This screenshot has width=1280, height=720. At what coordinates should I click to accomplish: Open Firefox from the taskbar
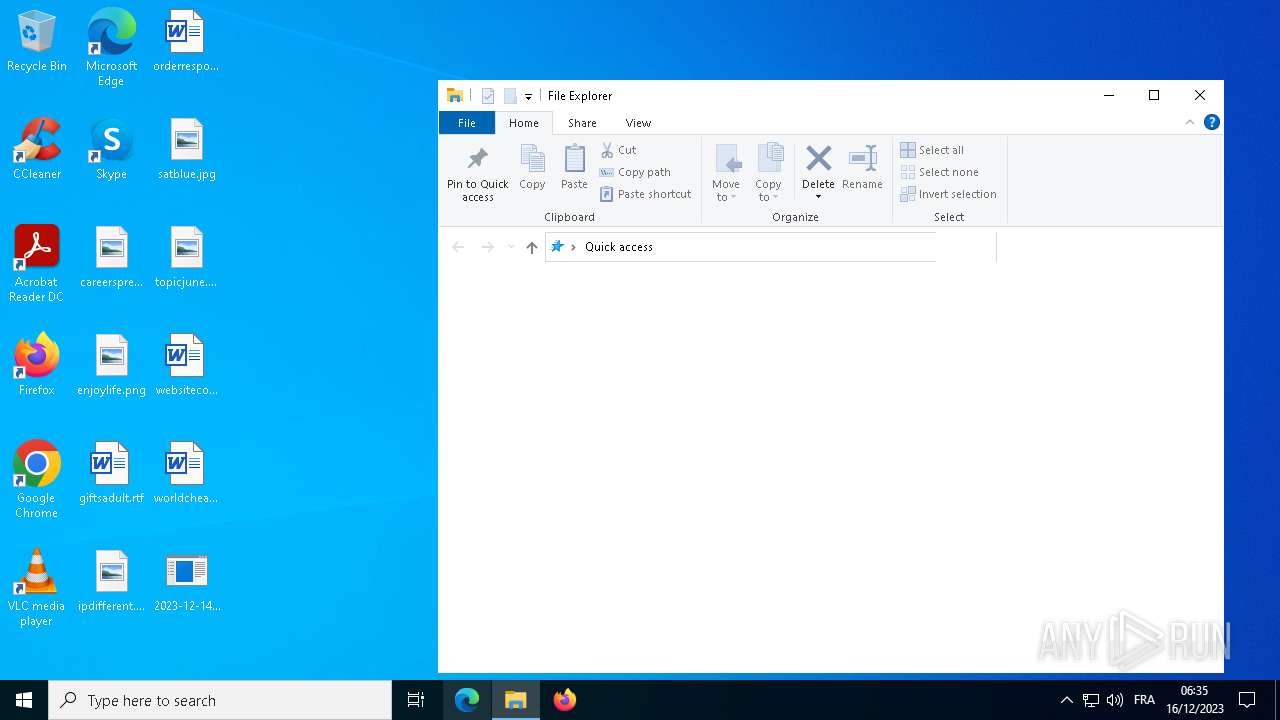[x=565, y=700]
